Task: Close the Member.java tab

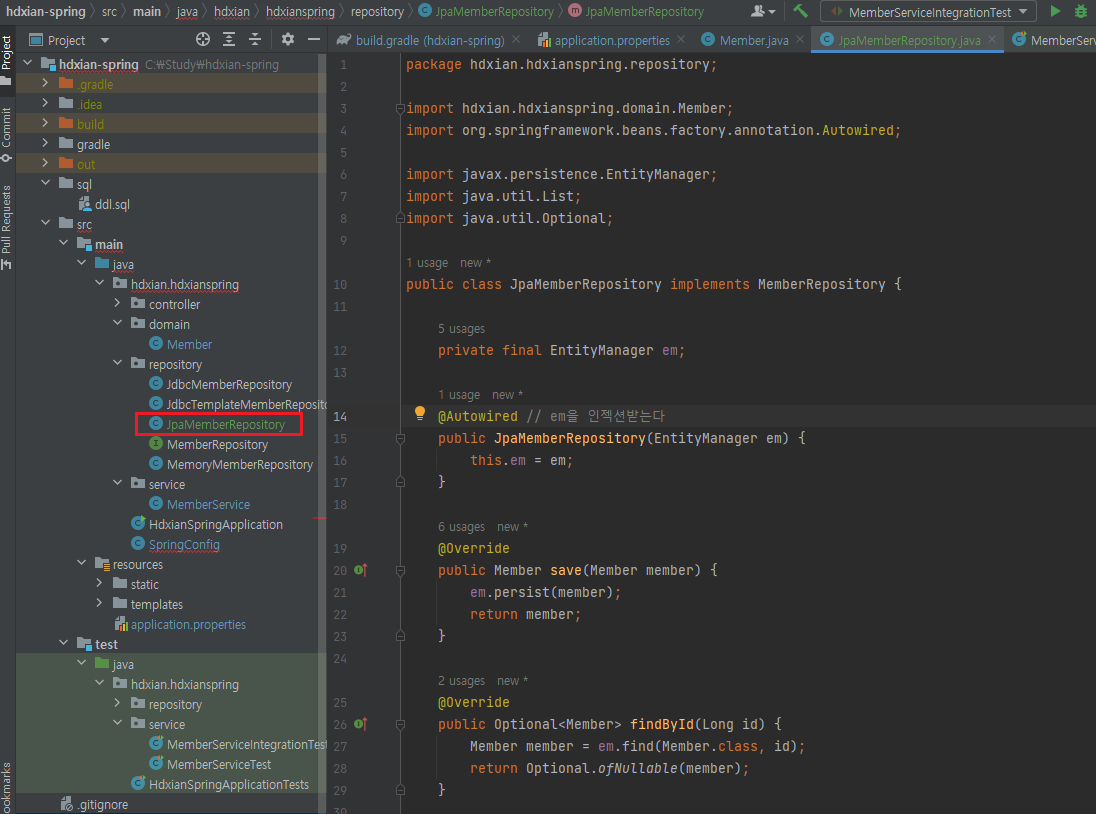Action: tap(800, 40)
